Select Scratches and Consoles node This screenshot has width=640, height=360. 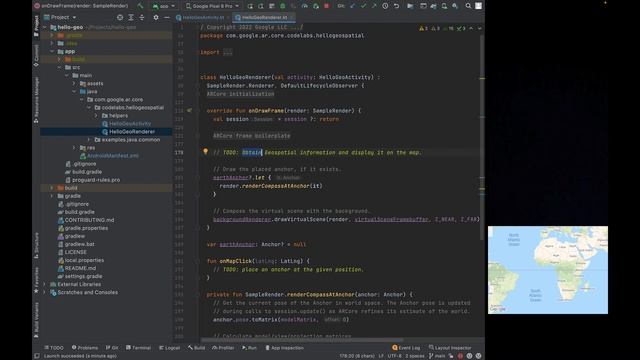(87, 292)
